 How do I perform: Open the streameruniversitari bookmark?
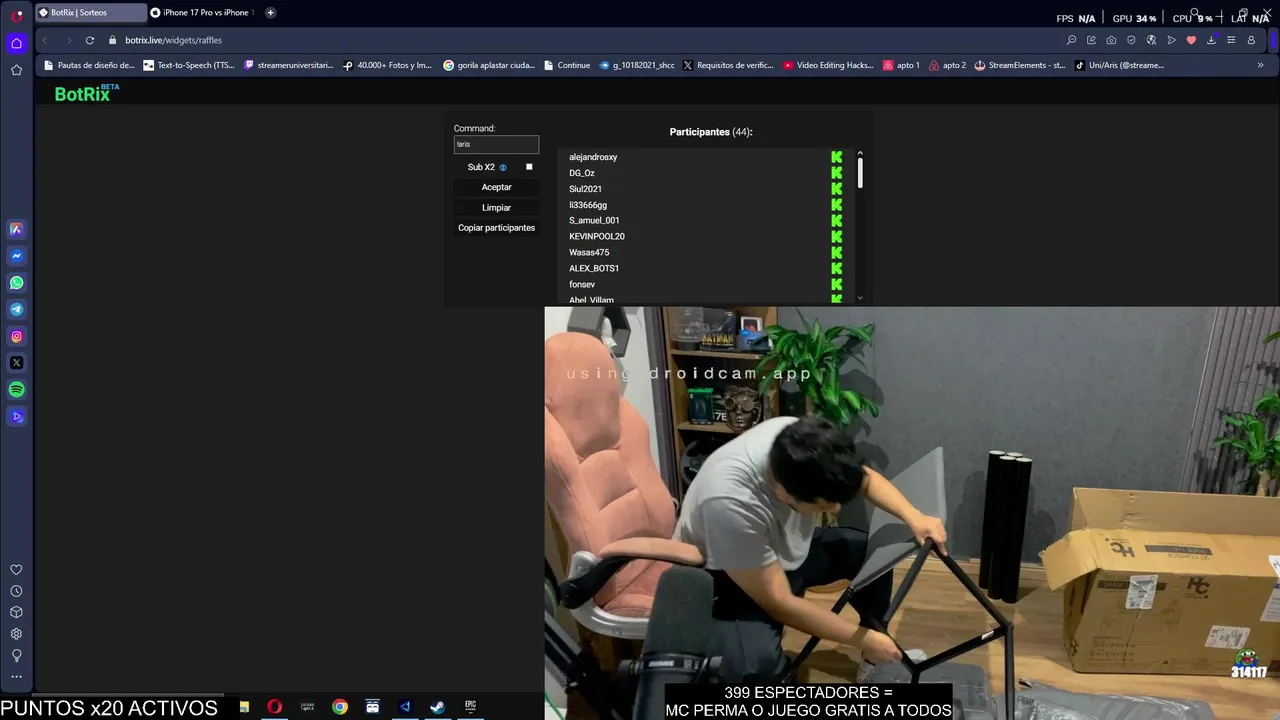[x=289, y=65]
